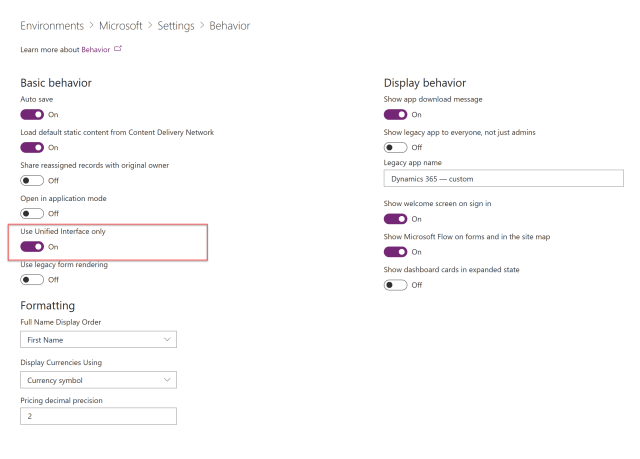Enable Share reassigned records with original owner
Screen dimensions: 640x459
(x=32, y=180)
